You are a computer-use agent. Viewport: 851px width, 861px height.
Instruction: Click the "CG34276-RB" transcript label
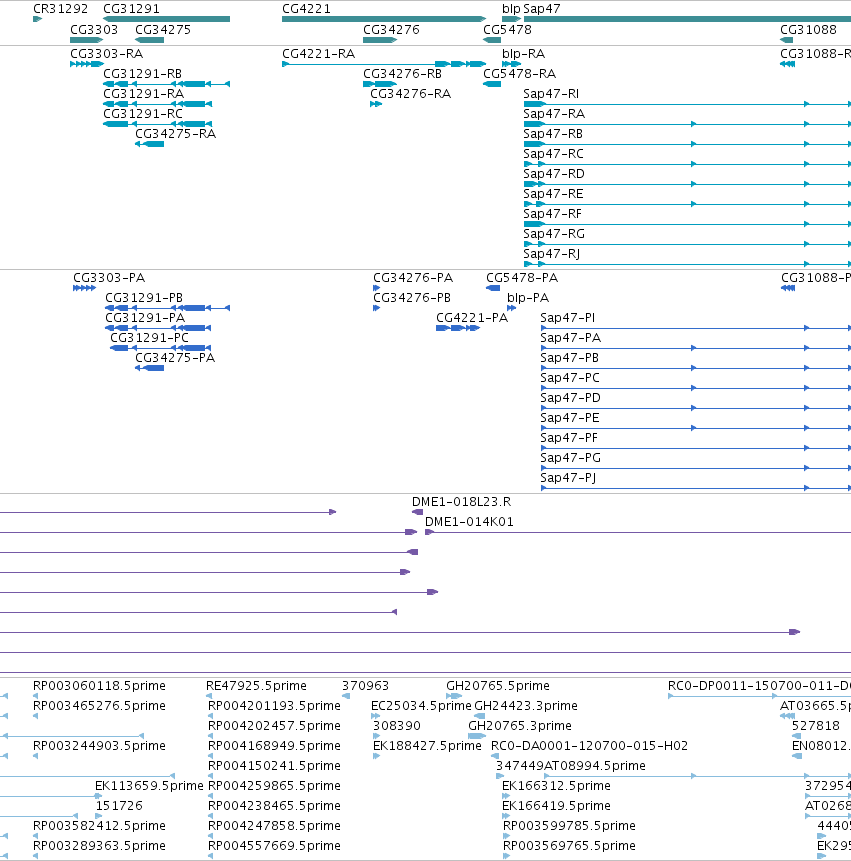pos(402,74)
